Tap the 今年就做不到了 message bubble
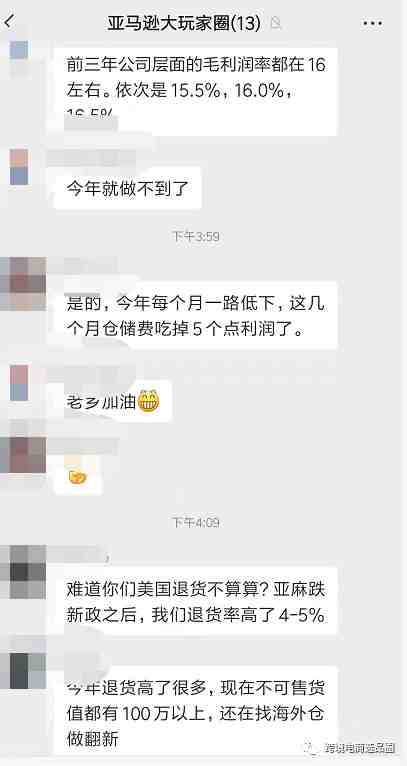The height and width of the screenshot is (766, 407). (x=127, y=189)
